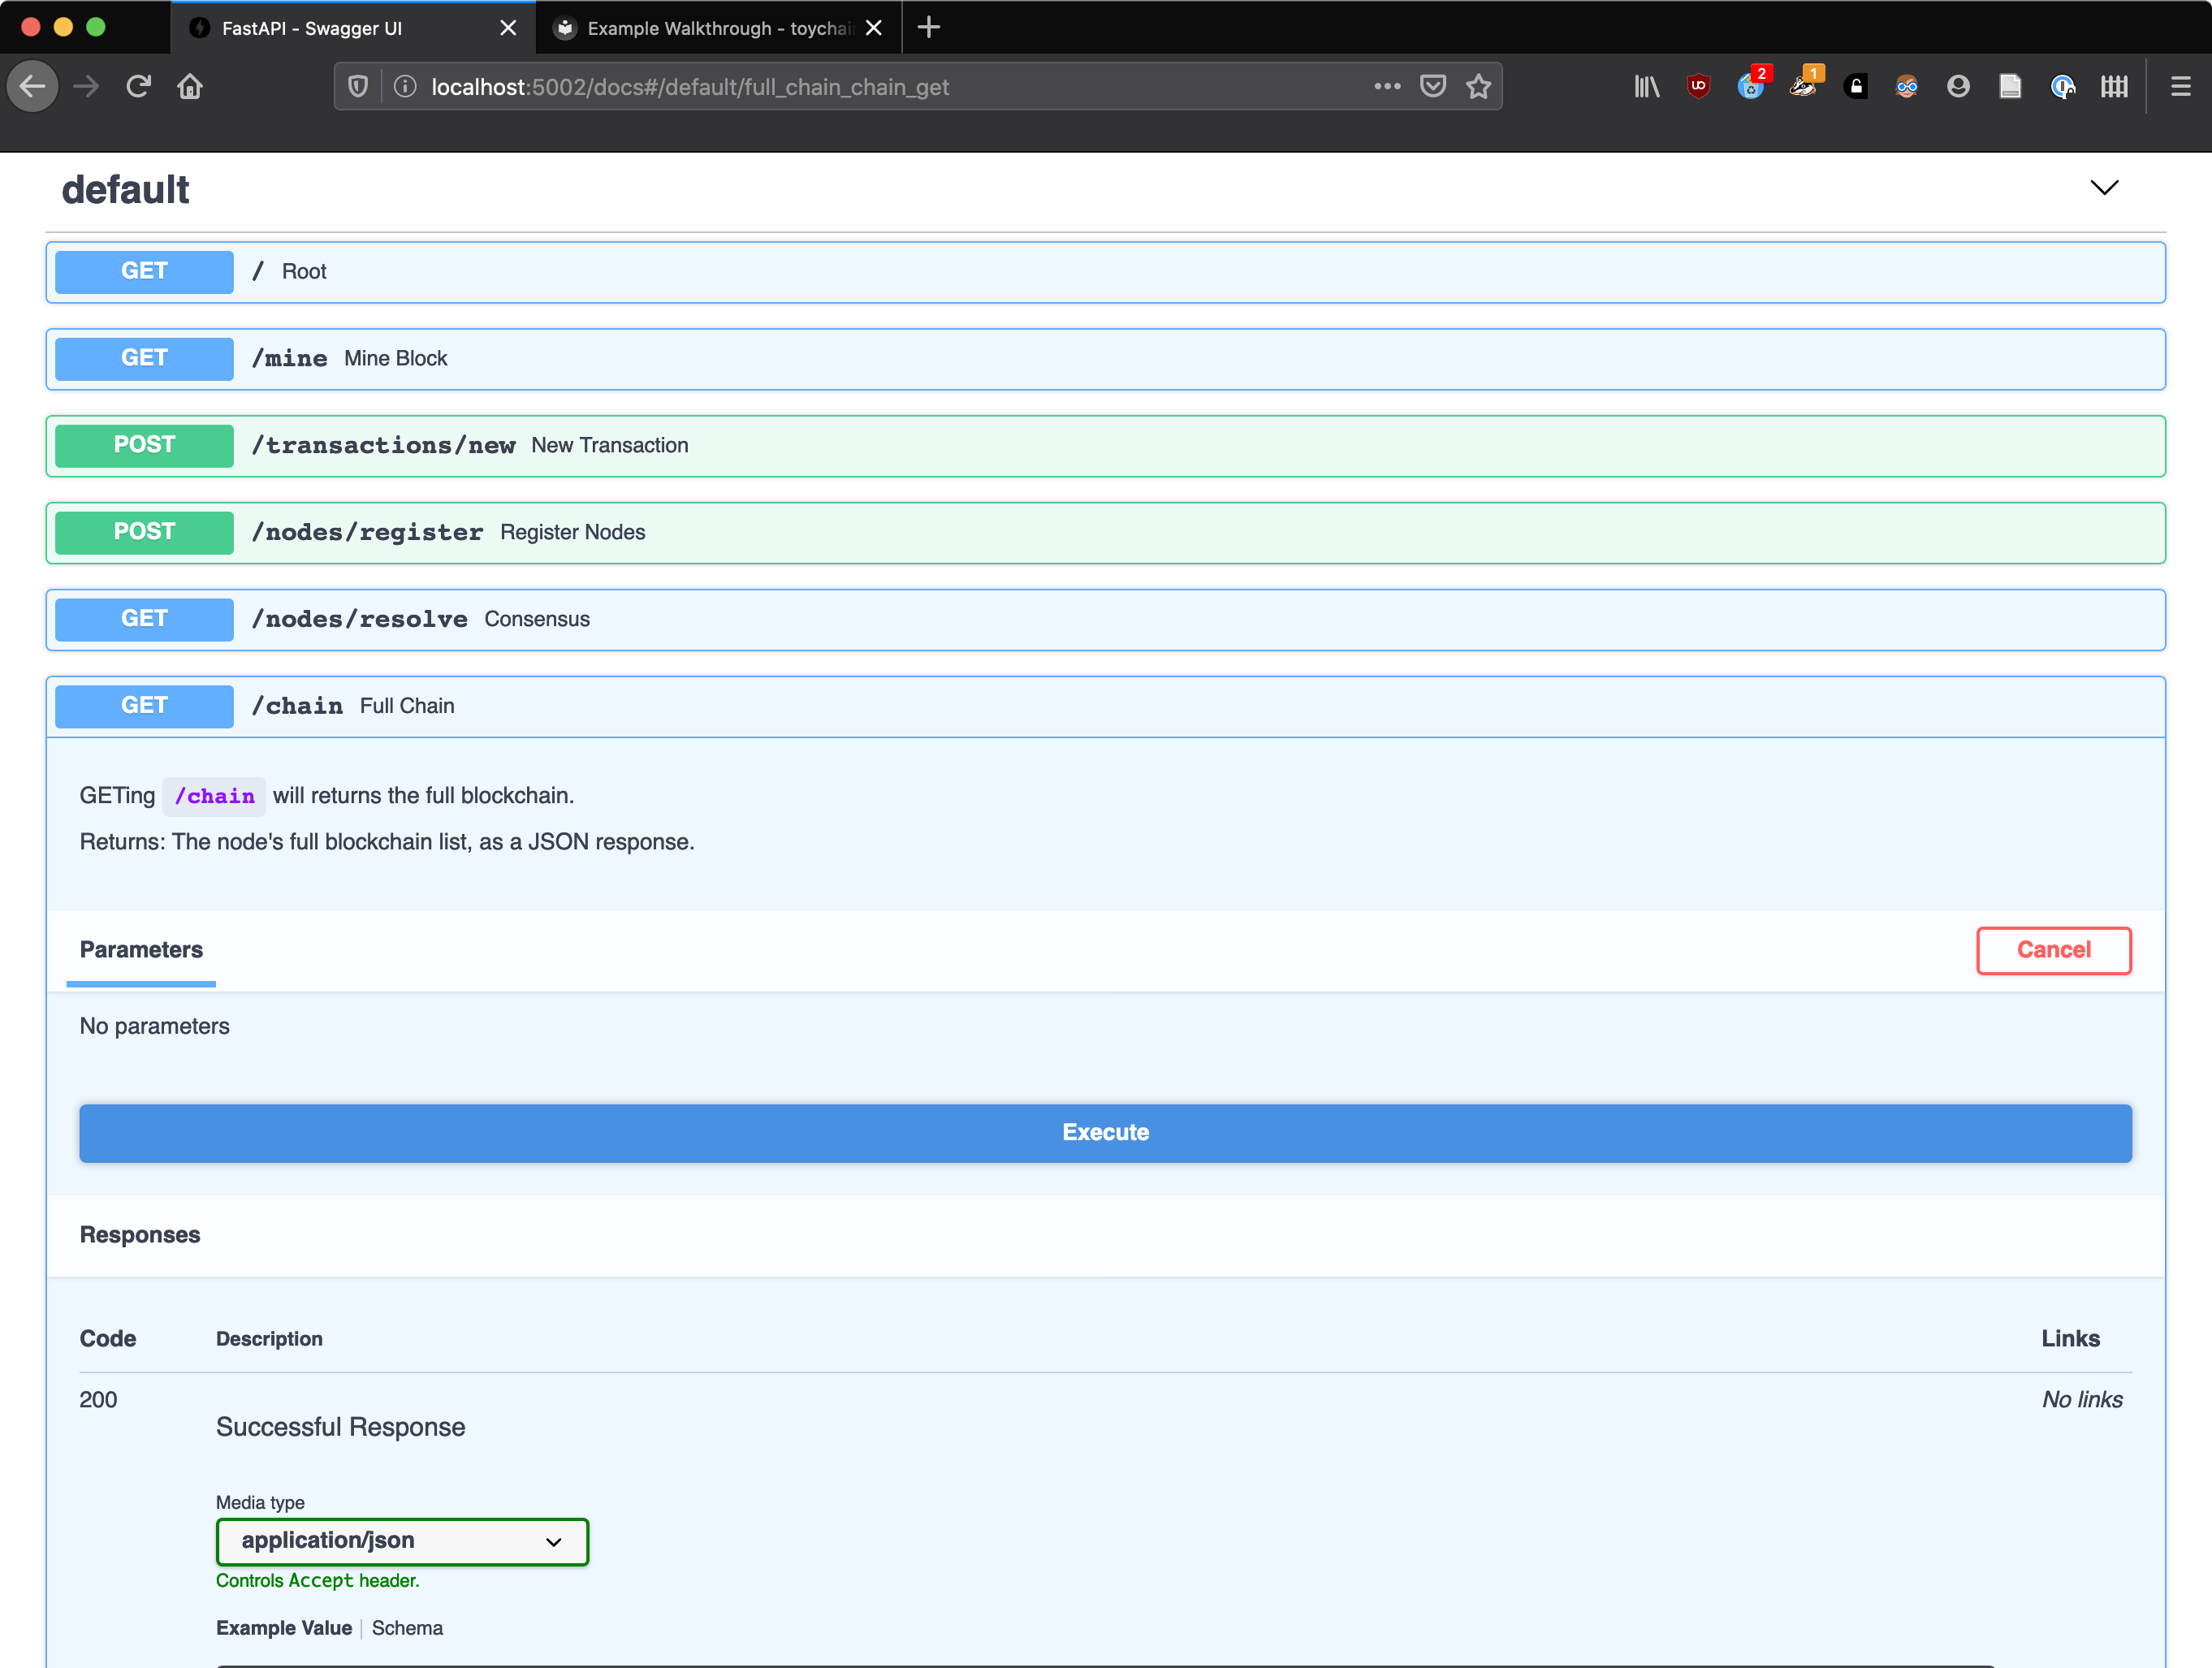Click the browser forward arrow
The width and height of the screenshot is (2212, 1668).
click(x=86, y=87)
